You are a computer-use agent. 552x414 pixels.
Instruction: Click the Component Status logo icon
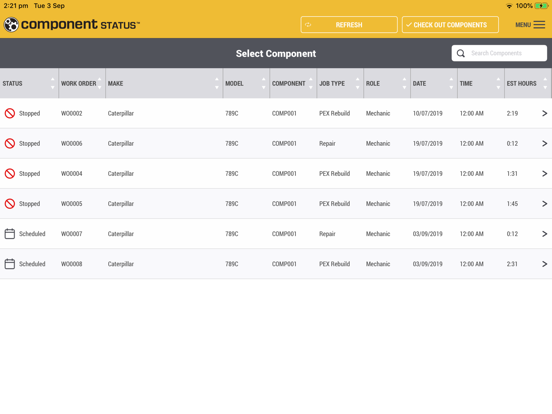[11, 25]
